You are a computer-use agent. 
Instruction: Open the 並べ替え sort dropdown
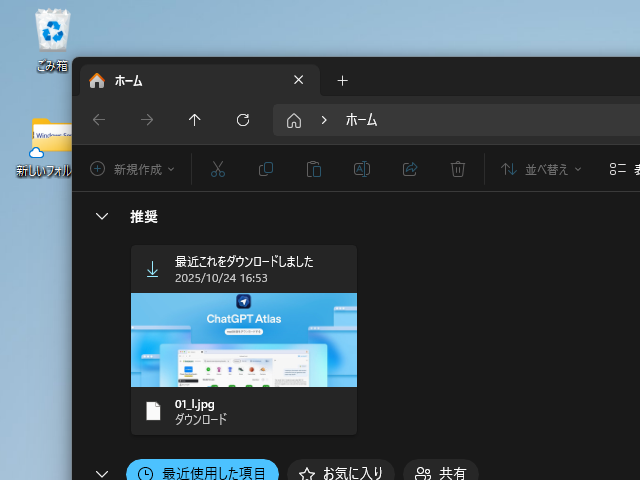point(541,169)
